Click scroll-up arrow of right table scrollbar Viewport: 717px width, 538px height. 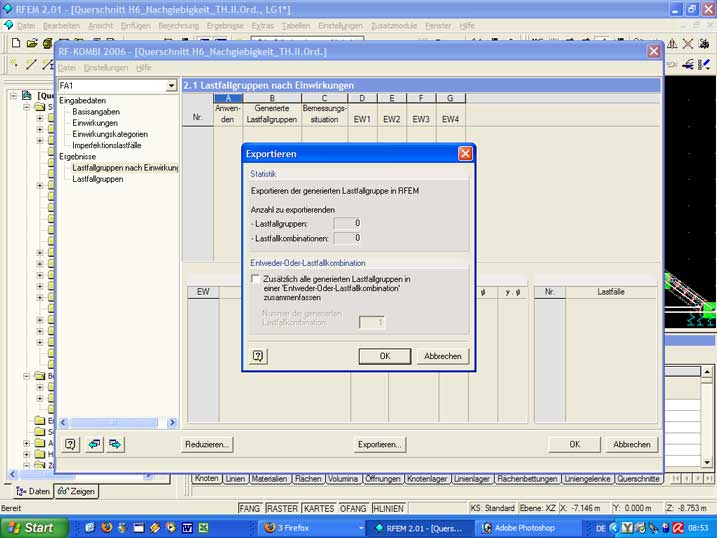[x=707, y=371]
